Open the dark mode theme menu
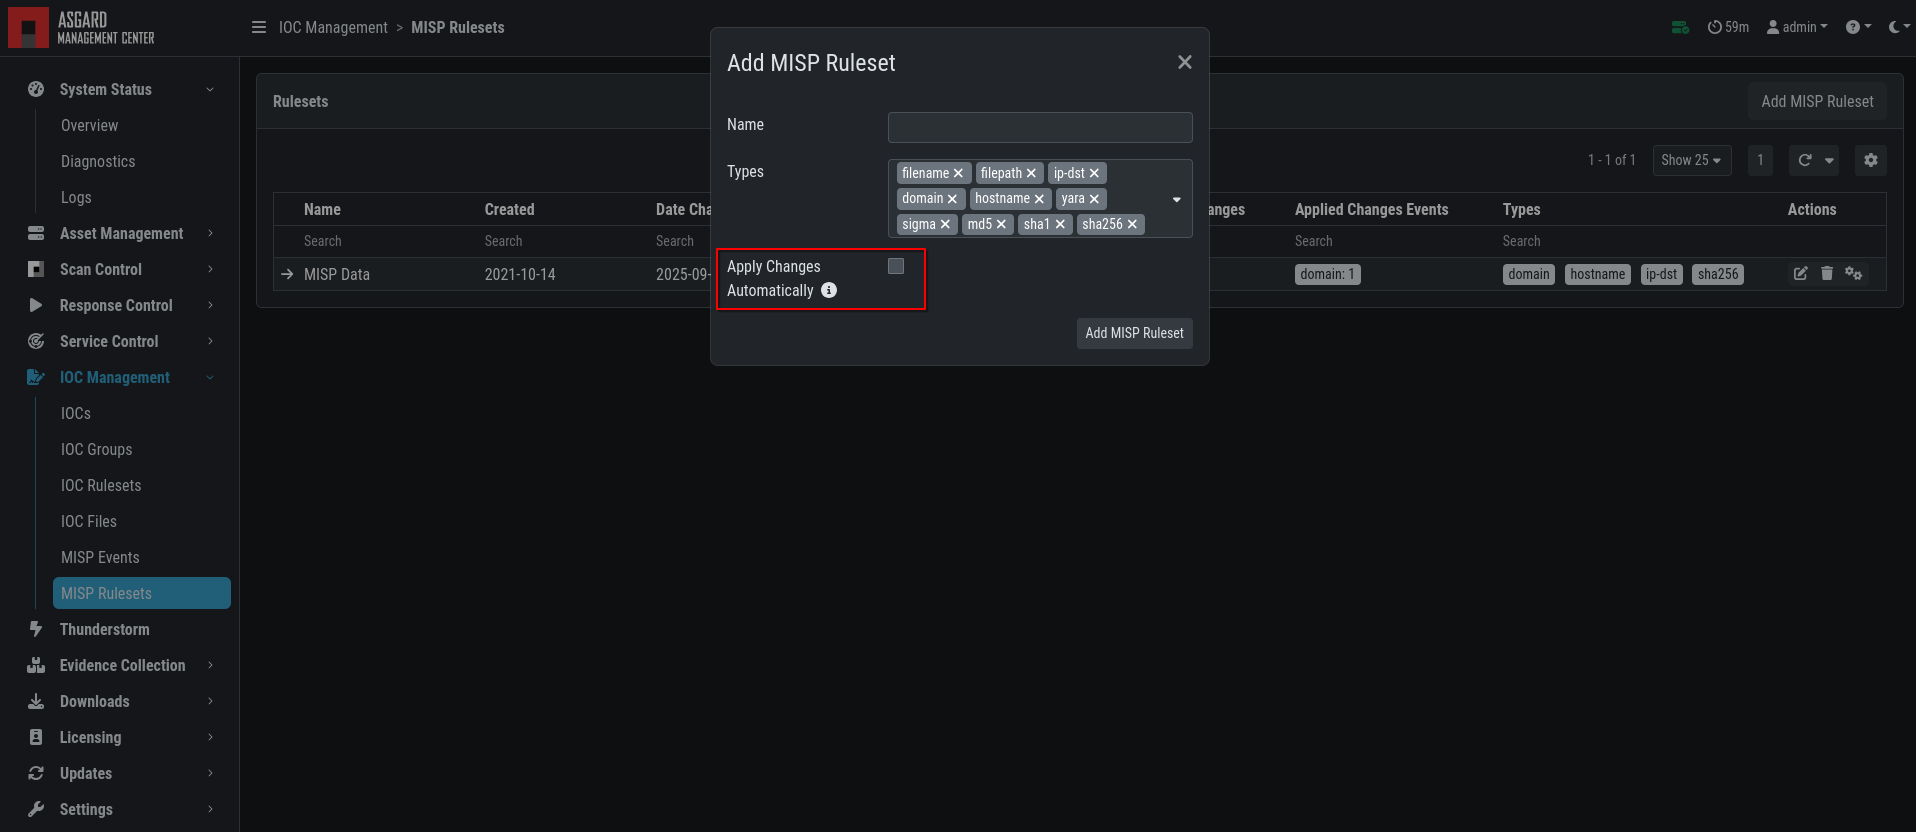Viewport: 1916px width, 832px height. [x=1897, y=27]
